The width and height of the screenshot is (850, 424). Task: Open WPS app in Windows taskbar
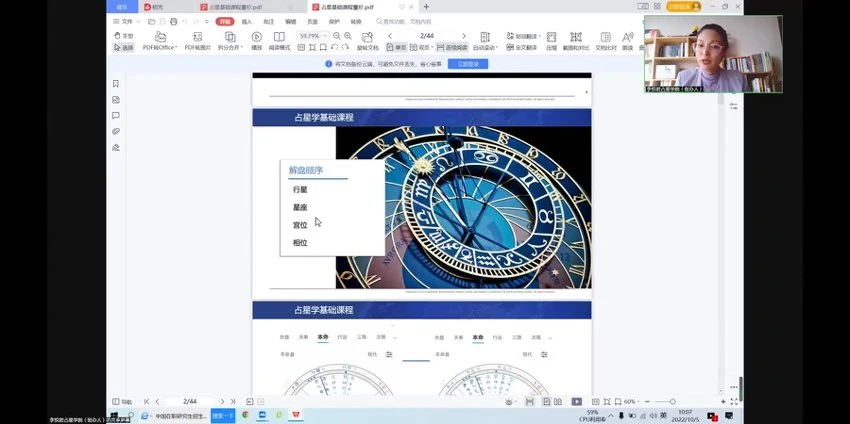pos(295,415)
